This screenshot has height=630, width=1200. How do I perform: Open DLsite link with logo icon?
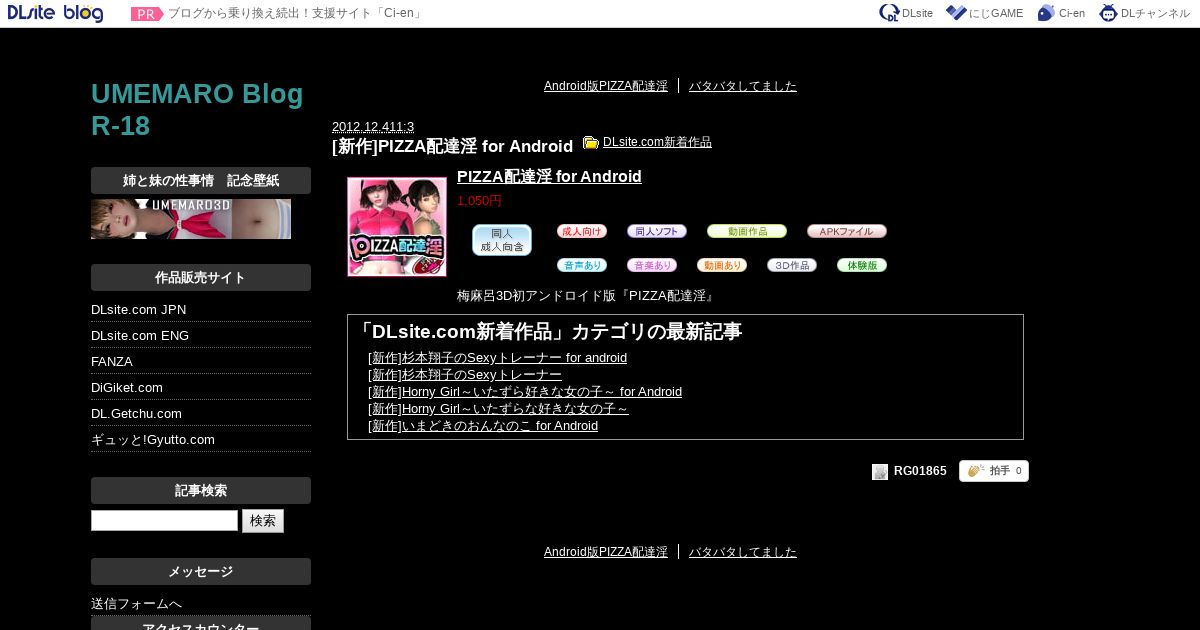(906, 13)
